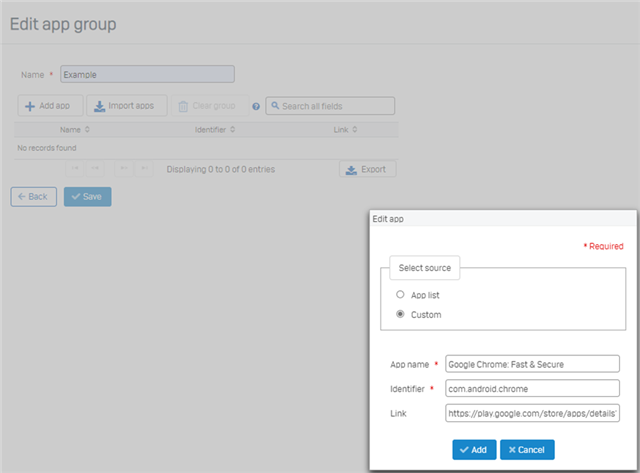
Task: Click the group Name field
Action: click(x=147, y=74)
